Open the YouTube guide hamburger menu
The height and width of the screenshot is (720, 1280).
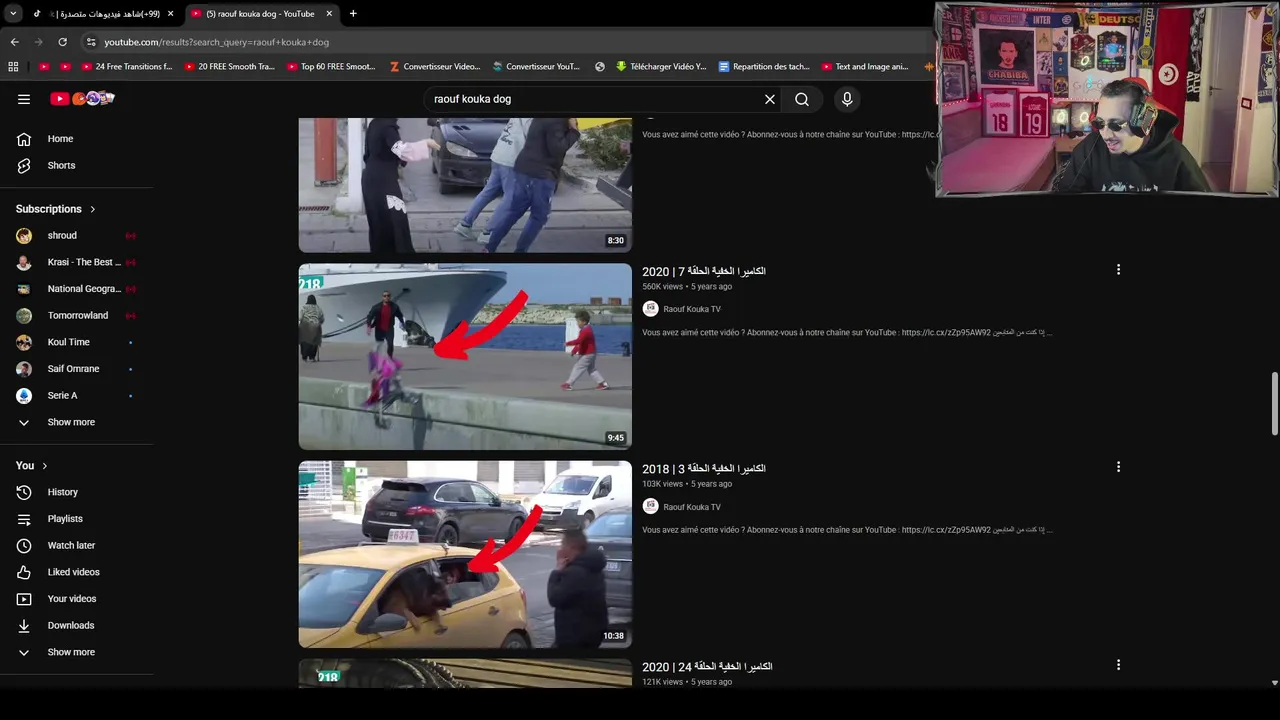point(24,99)
